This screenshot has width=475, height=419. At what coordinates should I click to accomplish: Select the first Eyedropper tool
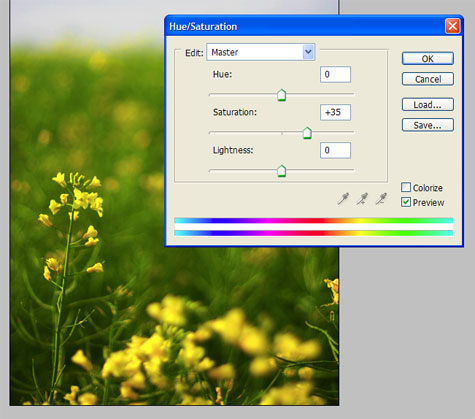343,199
